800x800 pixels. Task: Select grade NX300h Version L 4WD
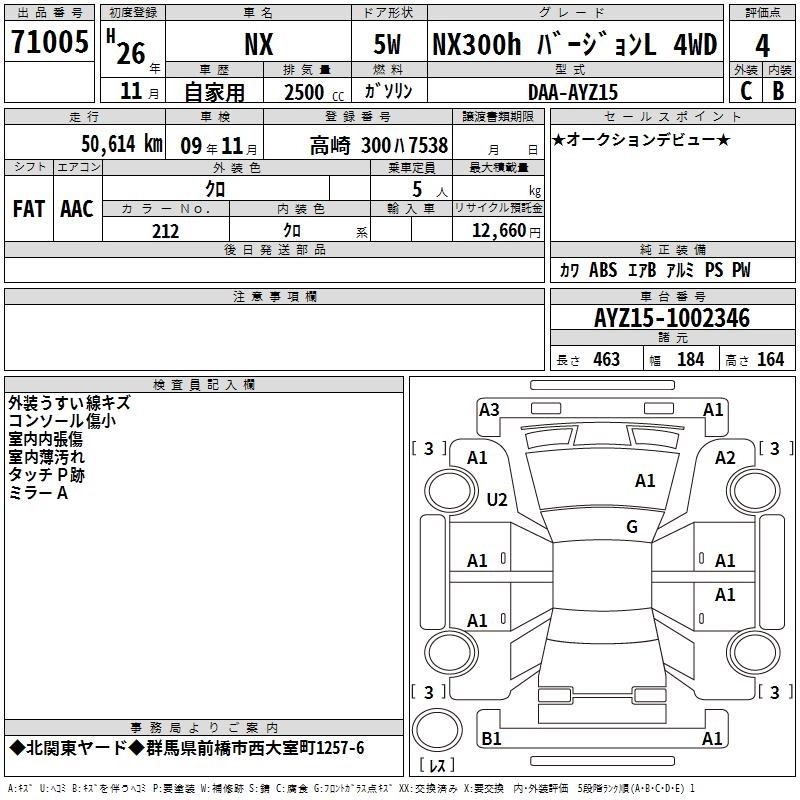[x=574, y=44]
